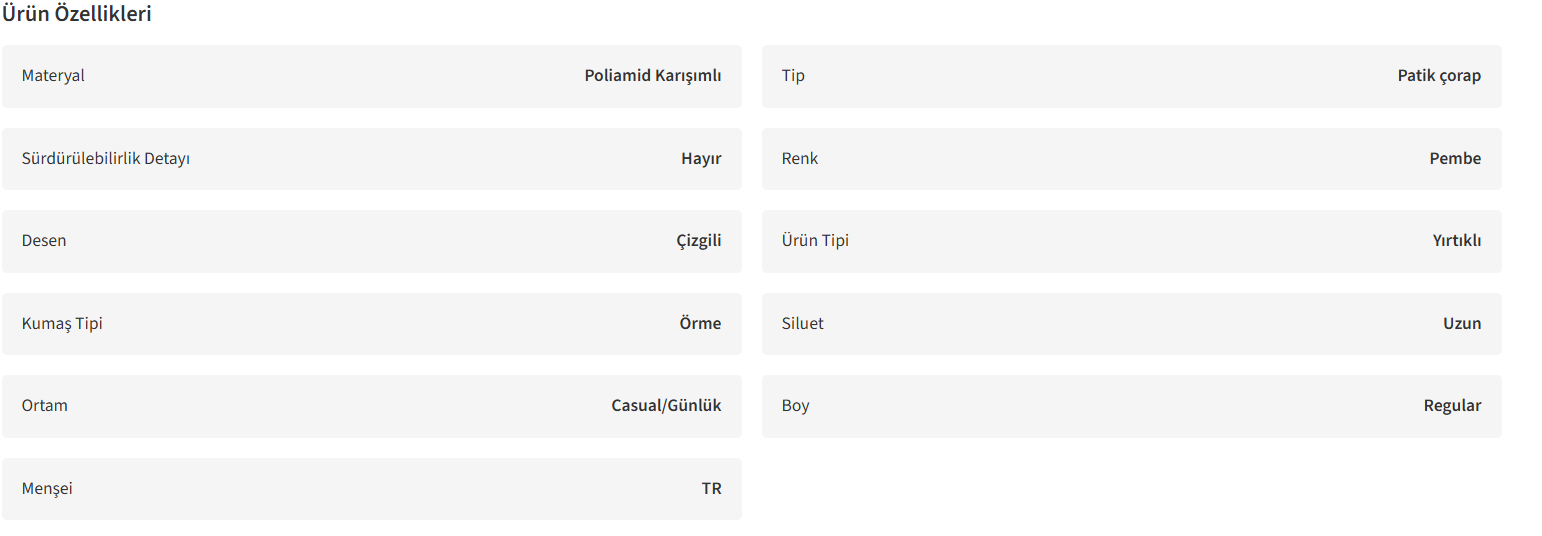This screenshot has width=1542, height=536.
Task: Click the Materyal property row
Action: pos(371,76)
